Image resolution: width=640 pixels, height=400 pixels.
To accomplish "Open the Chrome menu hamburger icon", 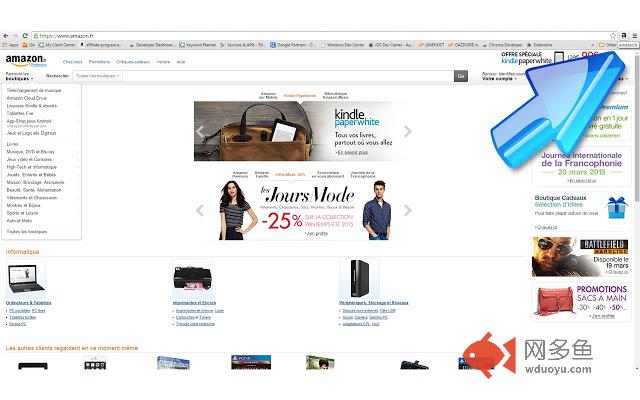I will [x=635, y=36].
